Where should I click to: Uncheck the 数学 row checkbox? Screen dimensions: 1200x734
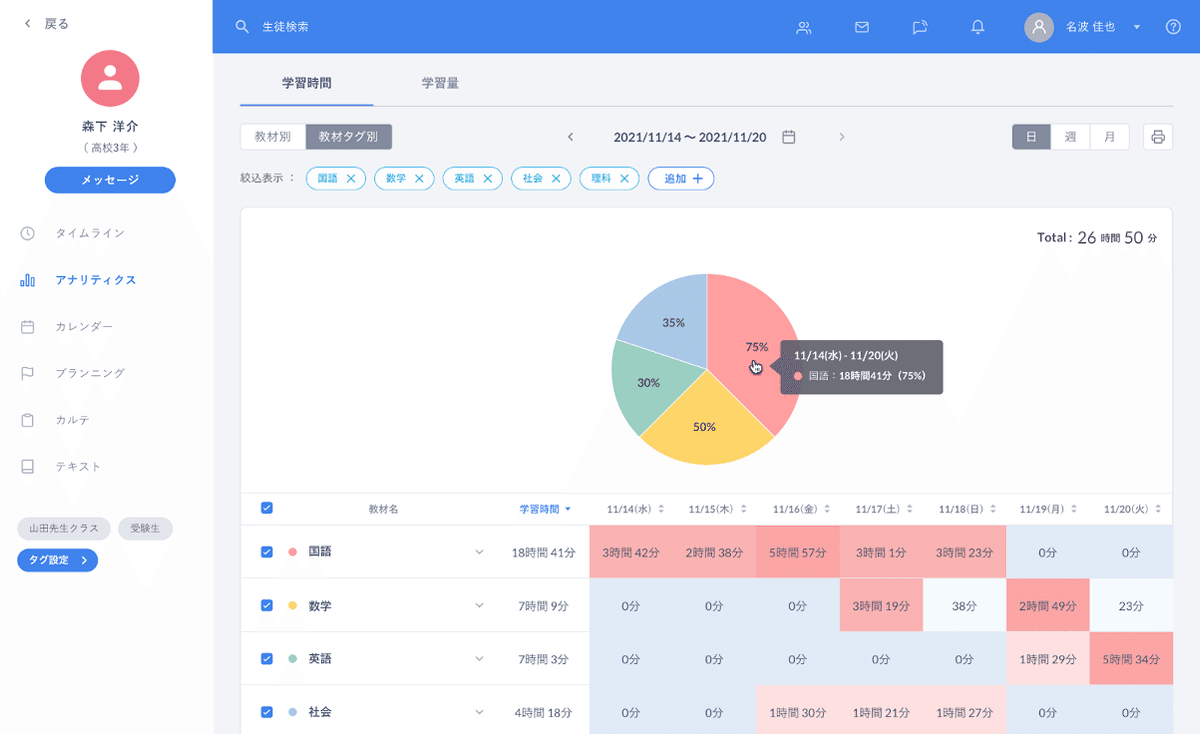tap(266, 605)
